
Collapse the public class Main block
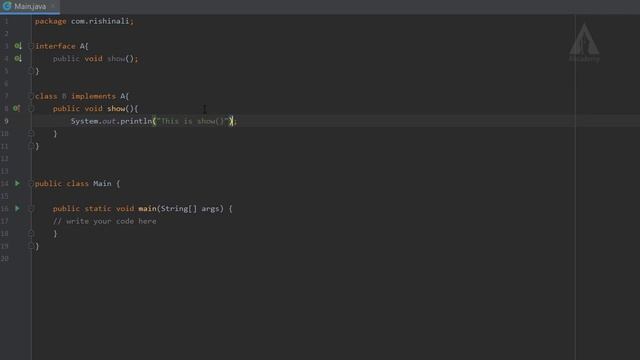tap(31, 184)
